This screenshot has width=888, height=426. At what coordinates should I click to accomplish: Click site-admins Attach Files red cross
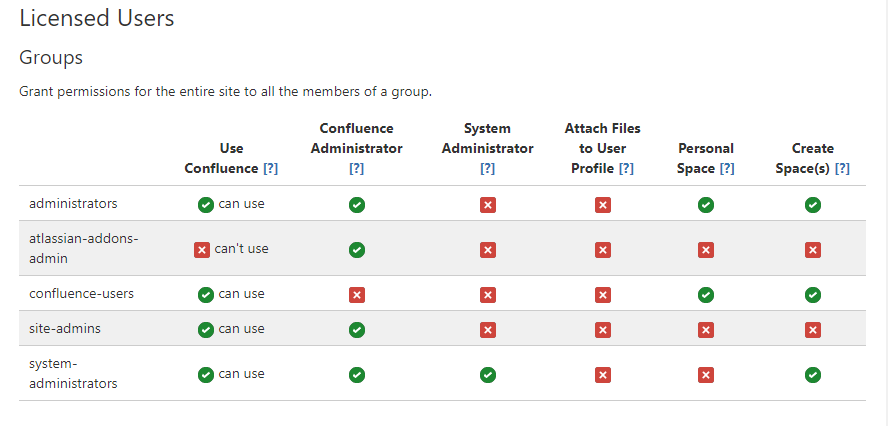click(603, 330)
